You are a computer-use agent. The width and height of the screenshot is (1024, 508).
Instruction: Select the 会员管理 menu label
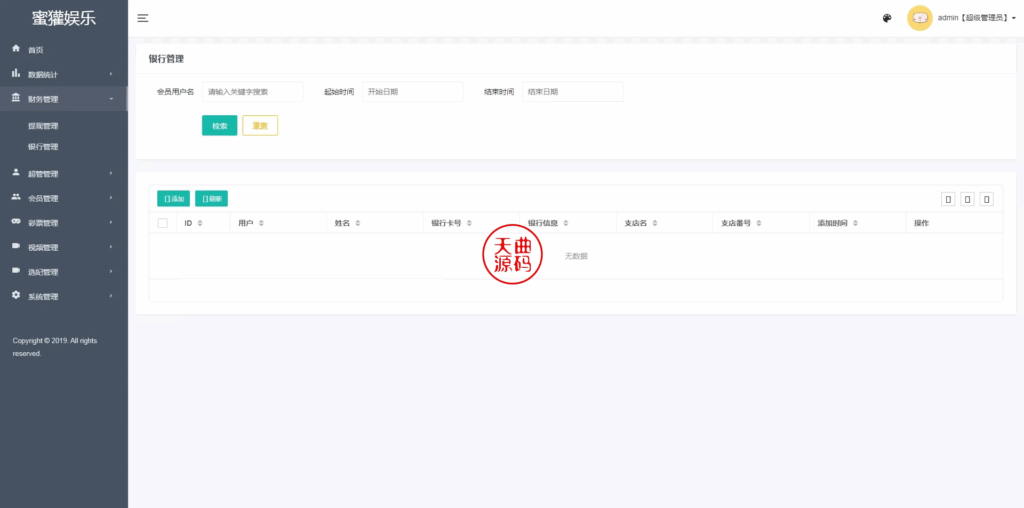coord(43,198)
